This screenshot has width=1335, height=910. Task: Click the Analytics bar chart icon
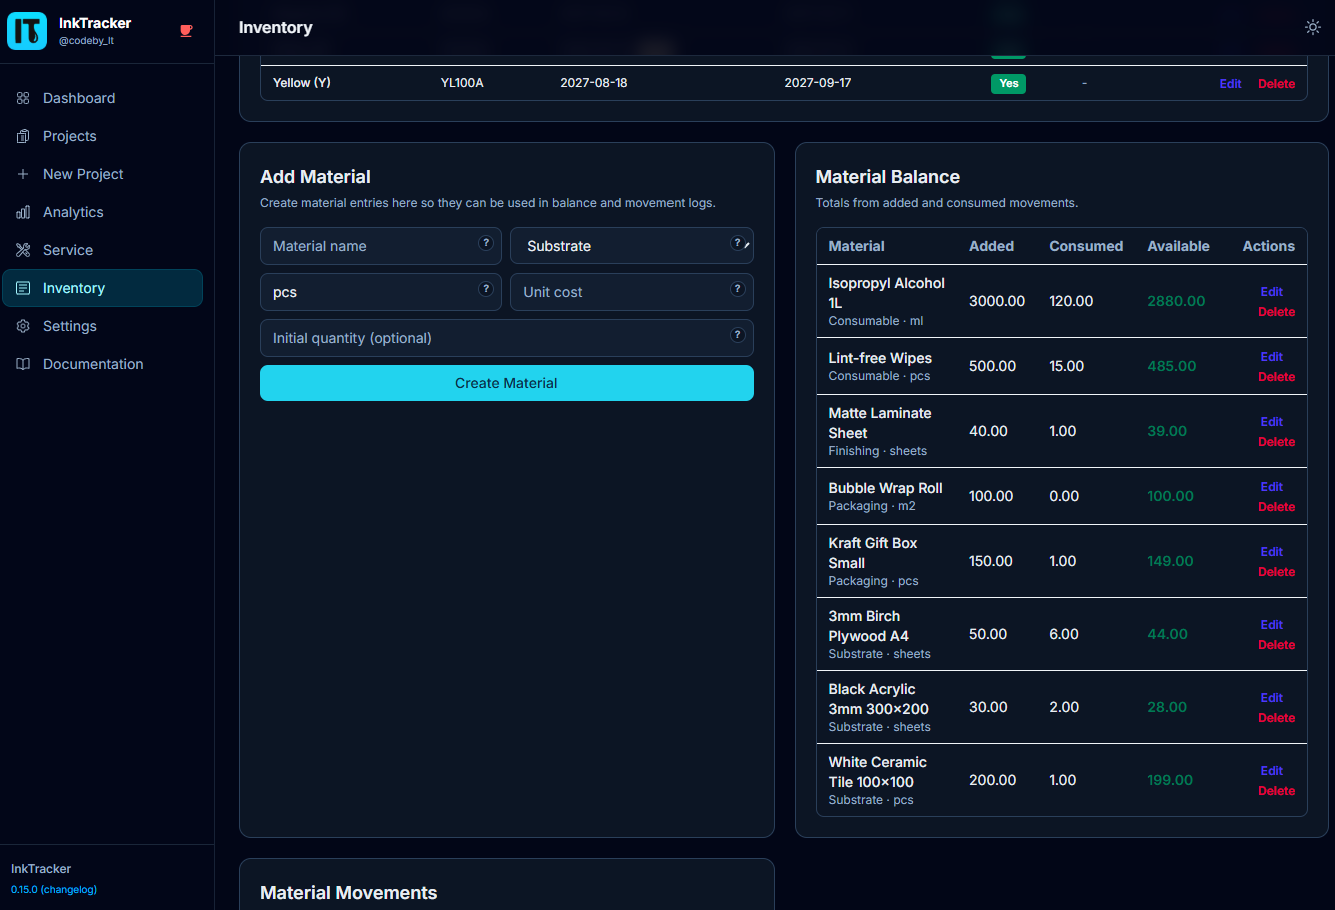[x=23, y=212]
